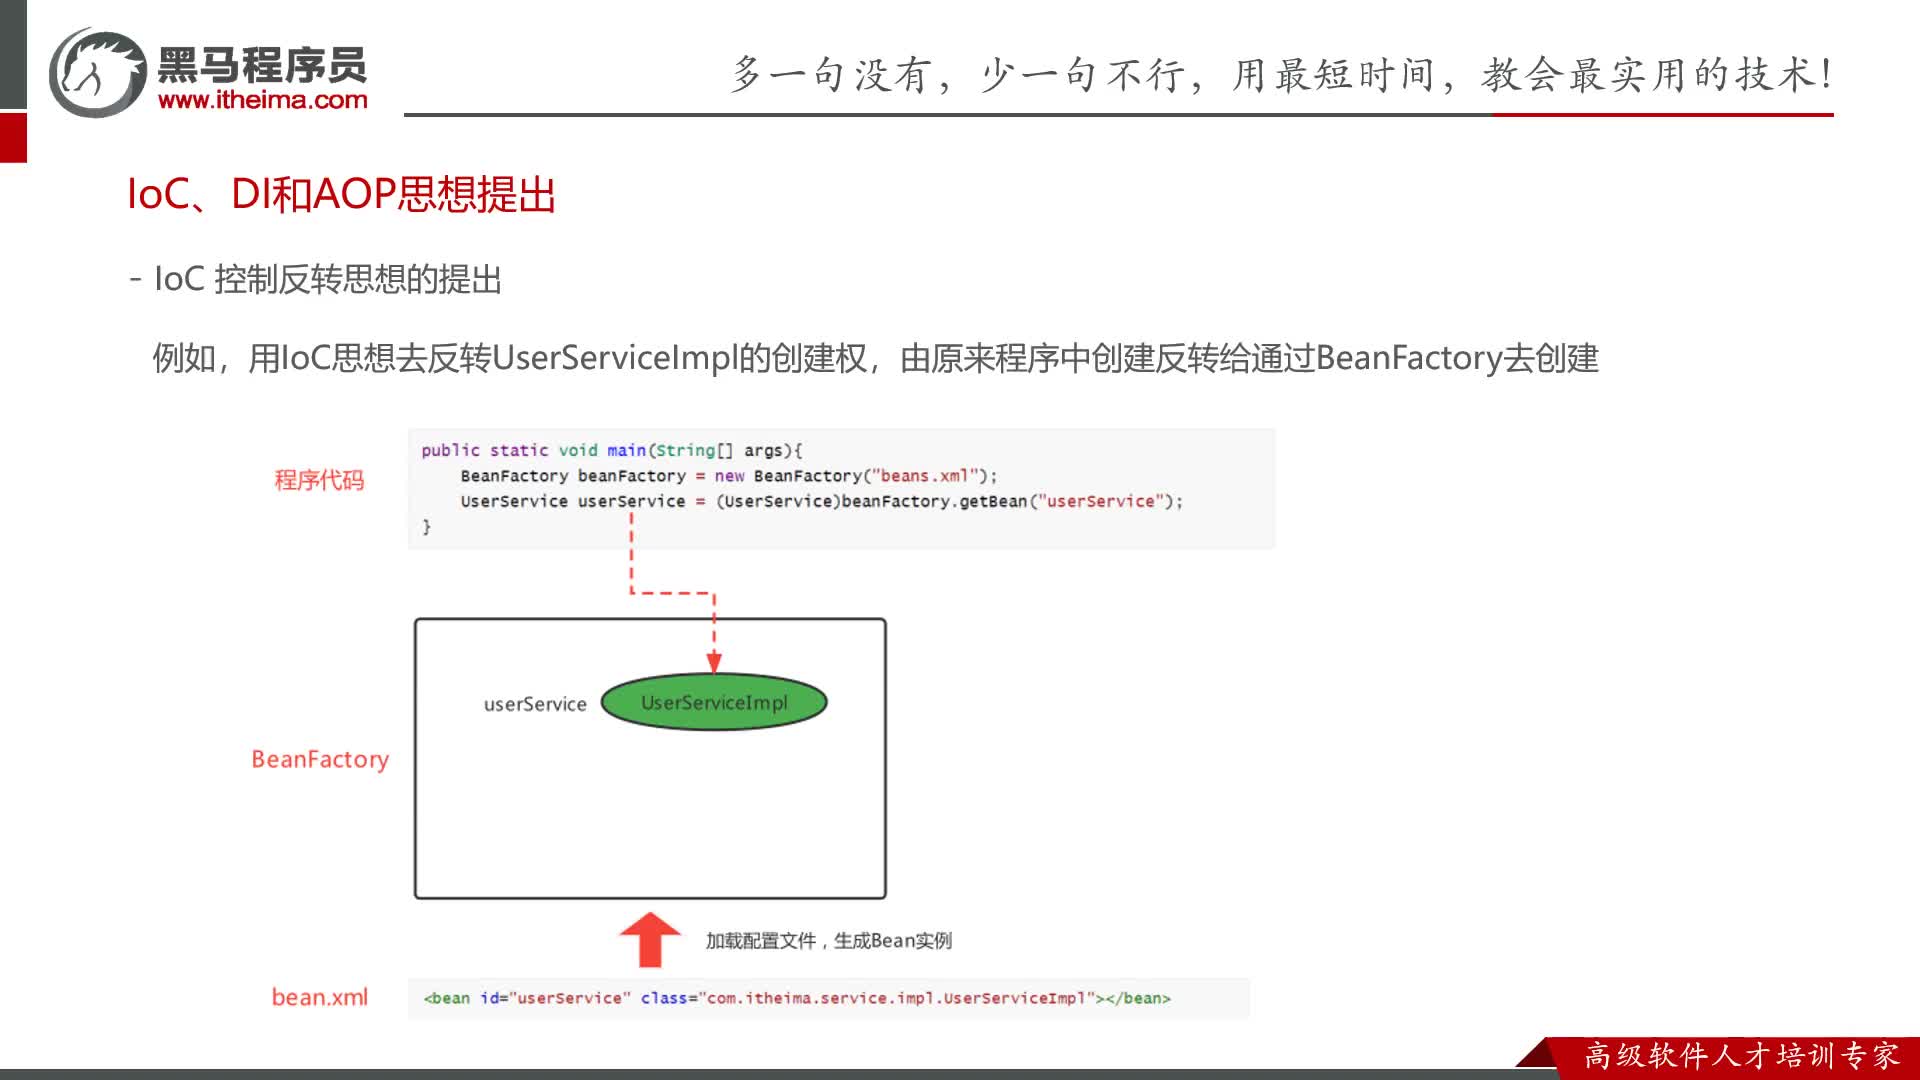Click the red upward arrow icon
The image size is (1920, 1080).
pyautogui.click(x=650, y=939)
